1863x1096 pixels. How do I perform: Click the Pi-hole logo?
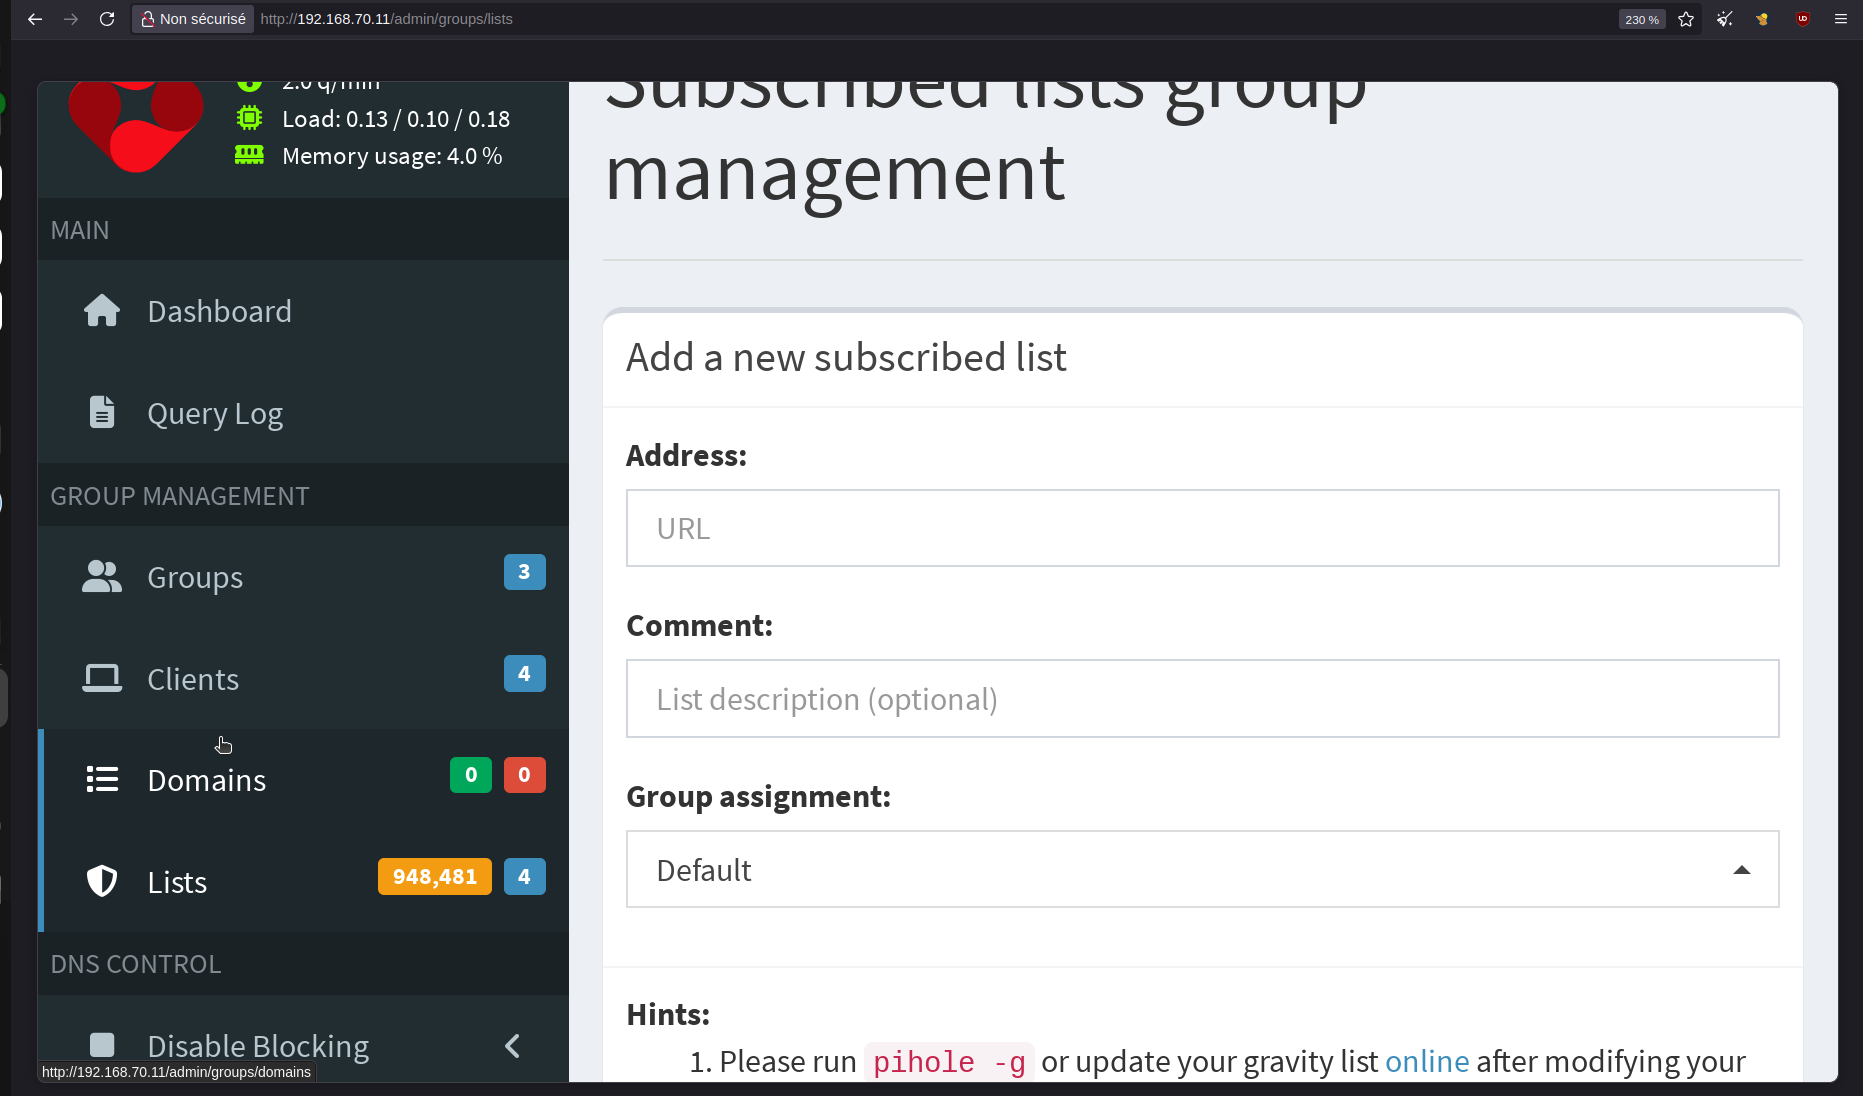pyautogui.click(x=136, y=126)
